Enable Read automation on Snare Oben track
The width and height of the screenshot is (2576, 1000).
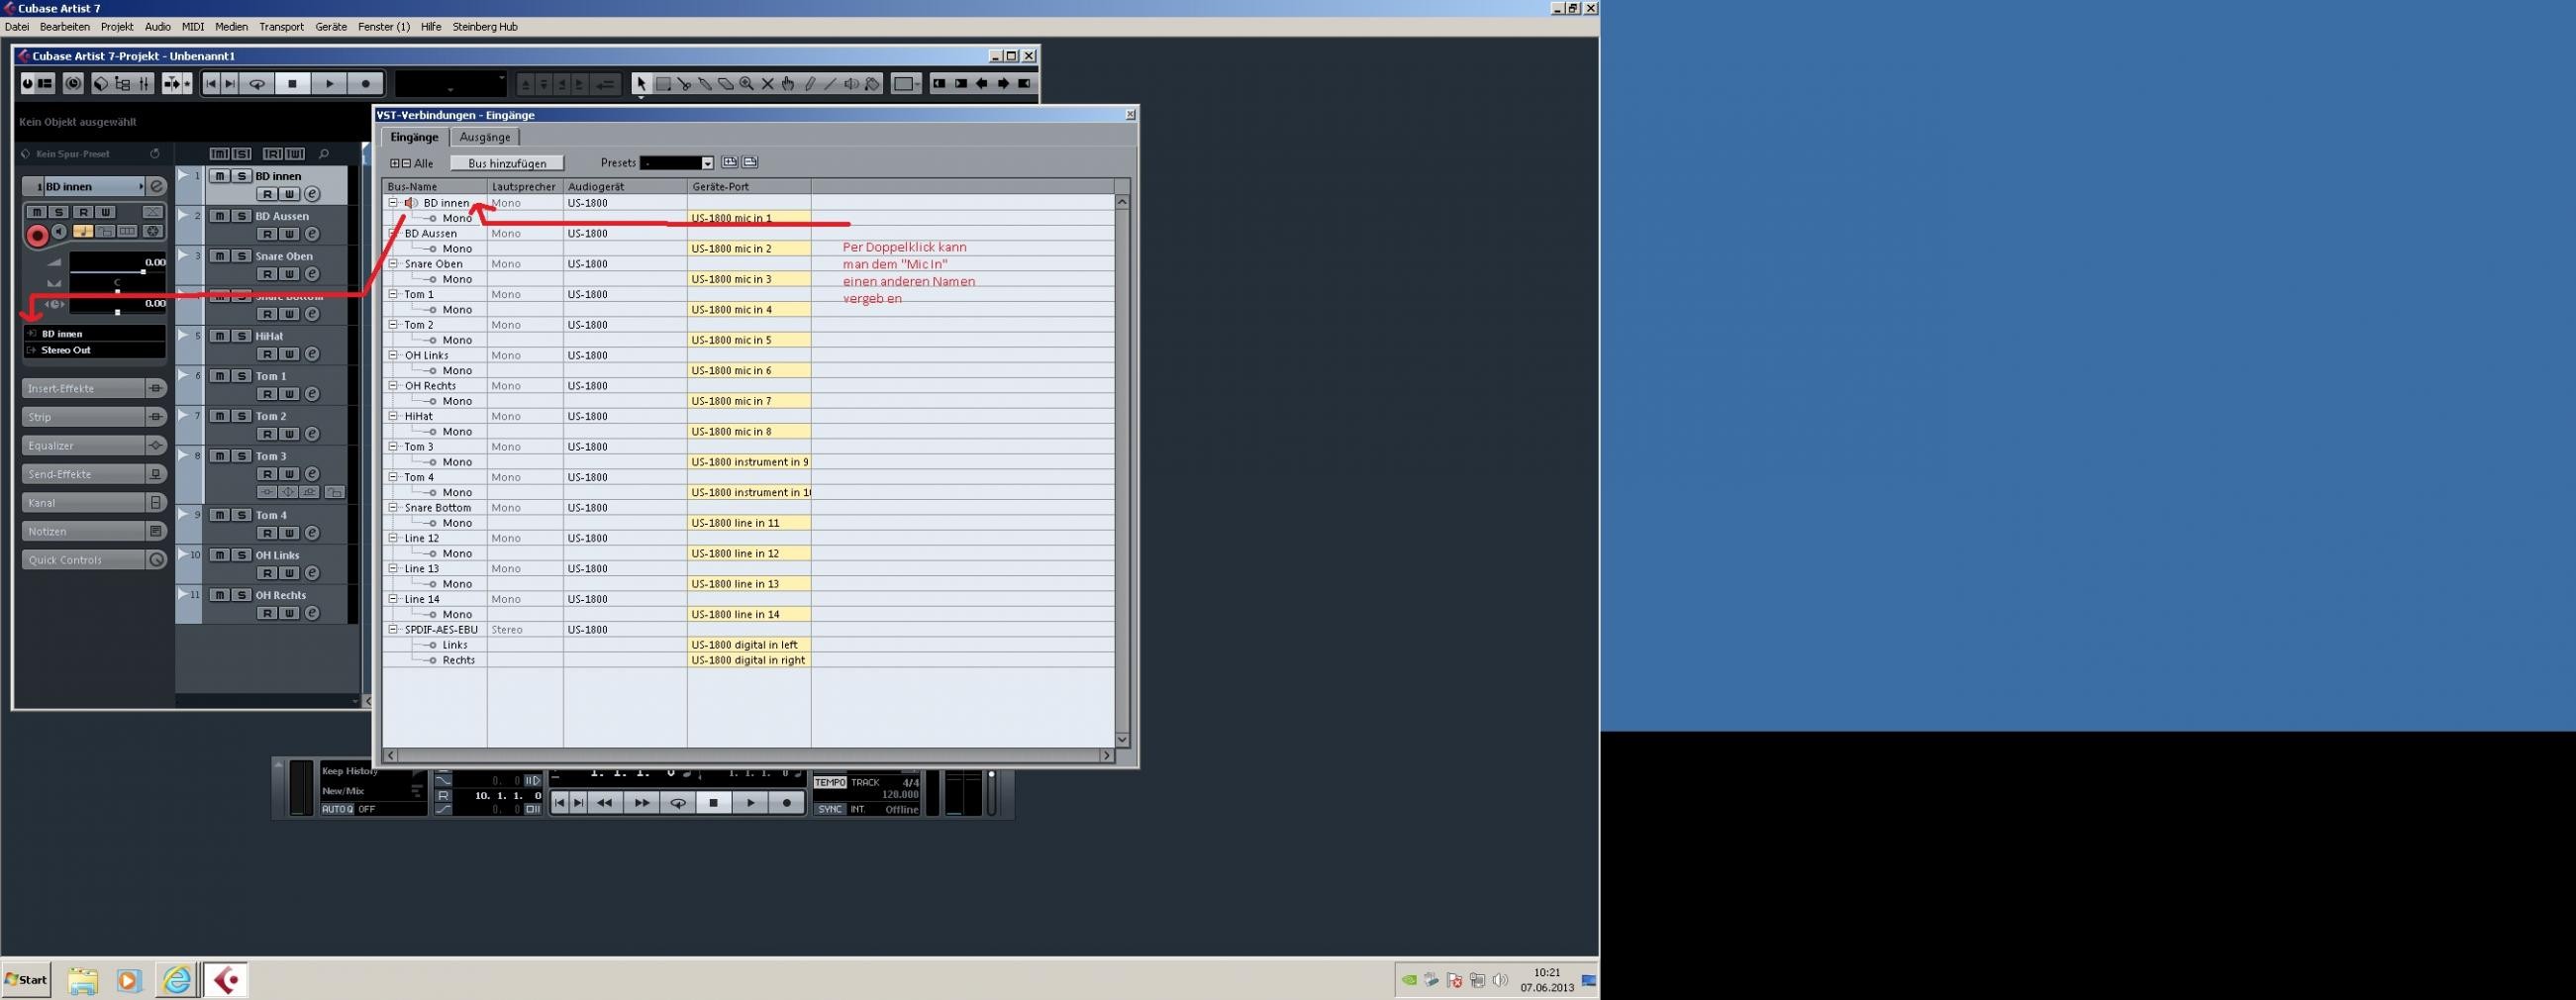pos(267,274)
